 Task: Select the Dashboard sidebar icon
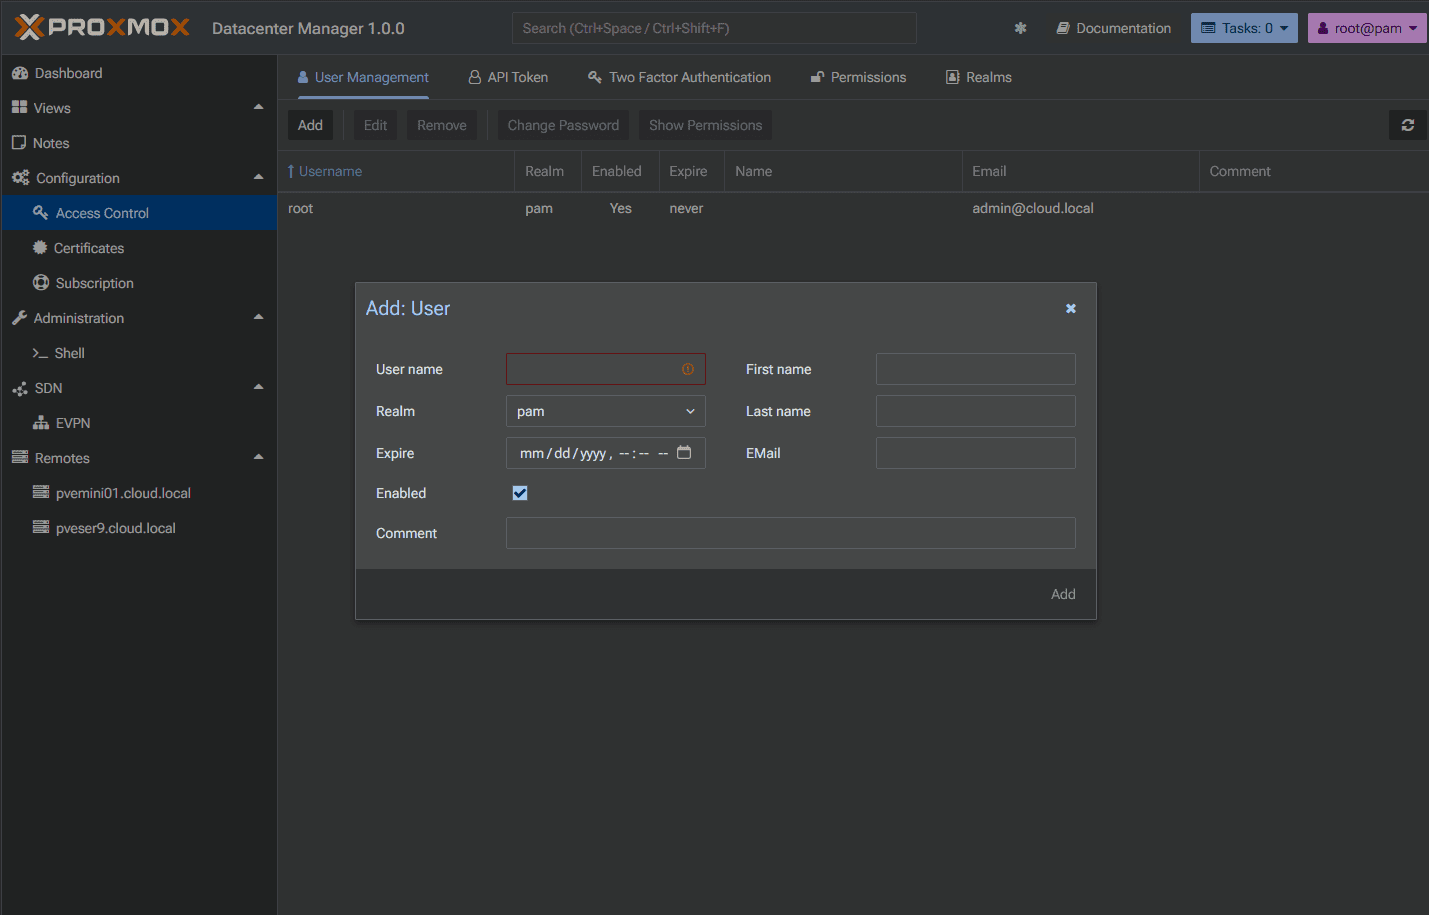[20, 72]
